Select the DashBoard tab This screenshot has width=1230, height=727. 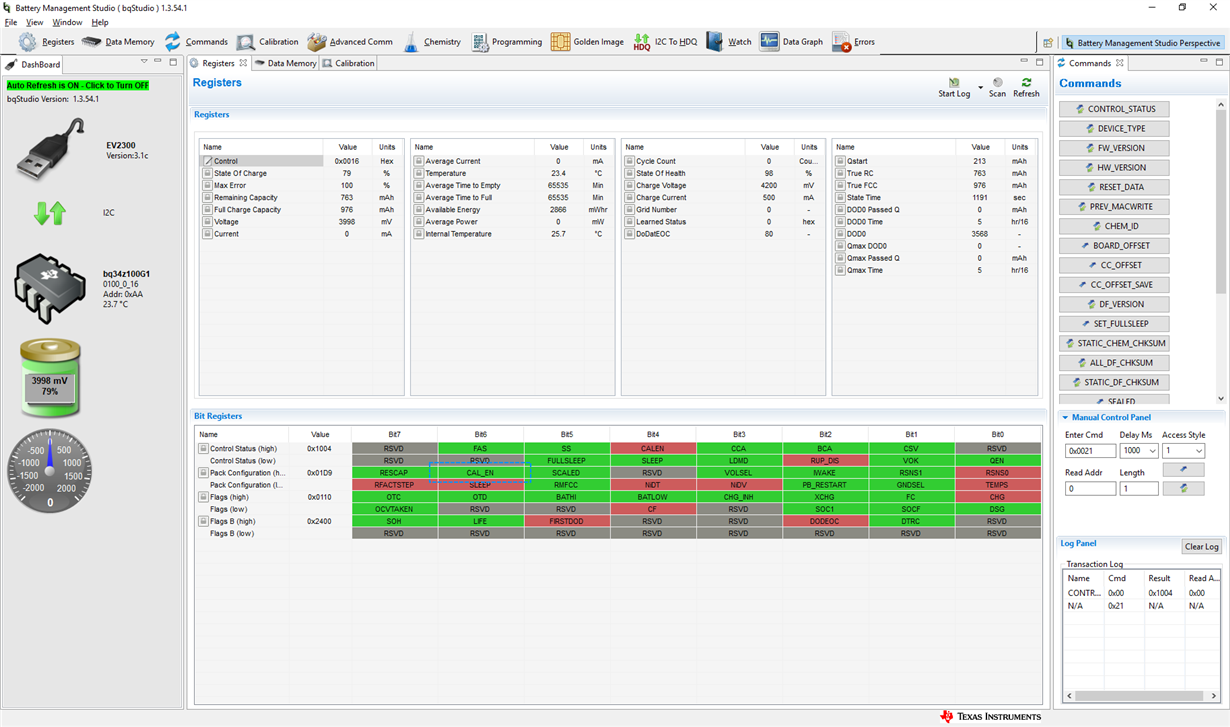tap(34, 64)
